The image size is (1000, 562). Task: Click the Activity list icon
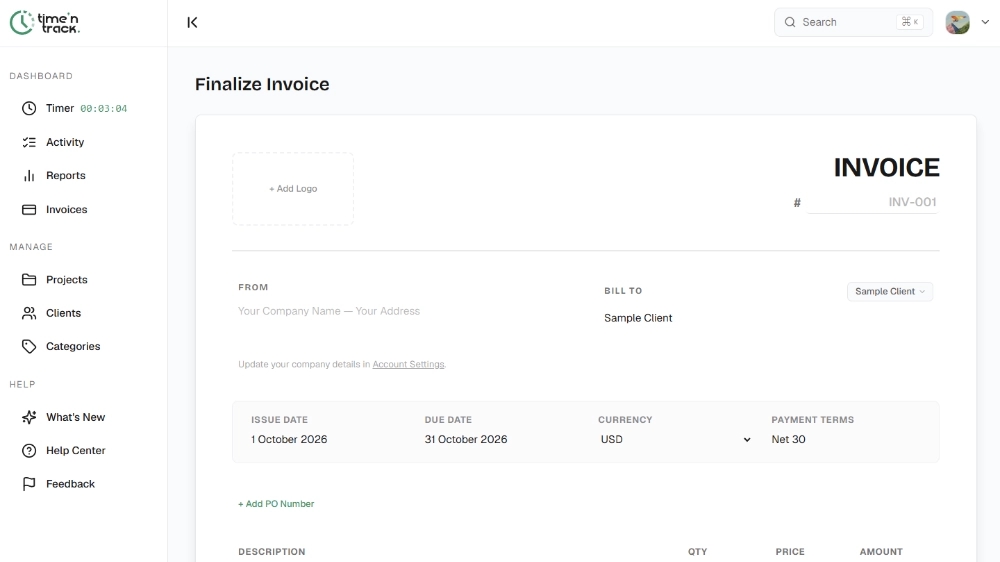coord(29,142)
